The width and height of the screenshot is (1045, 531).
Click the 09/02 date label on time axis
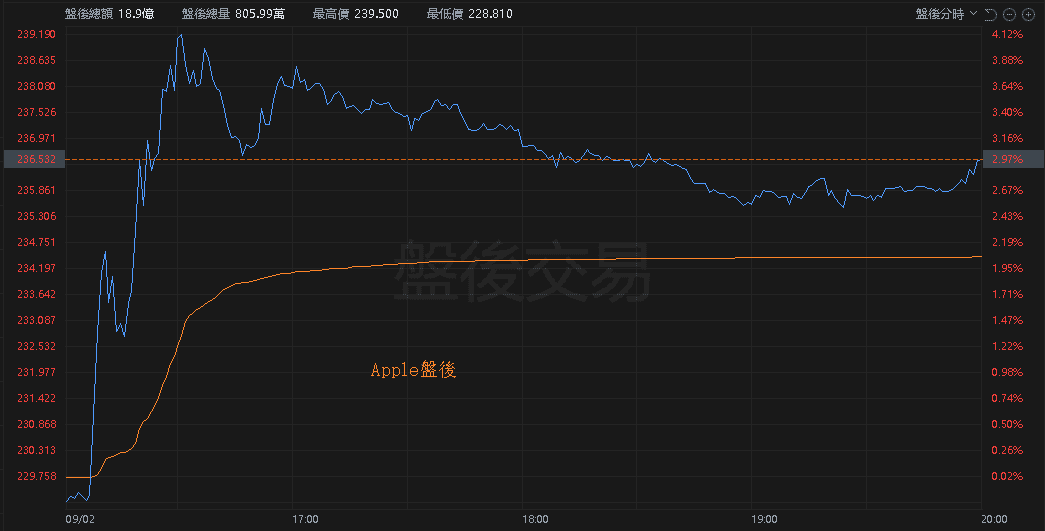[x=80, y=519]
